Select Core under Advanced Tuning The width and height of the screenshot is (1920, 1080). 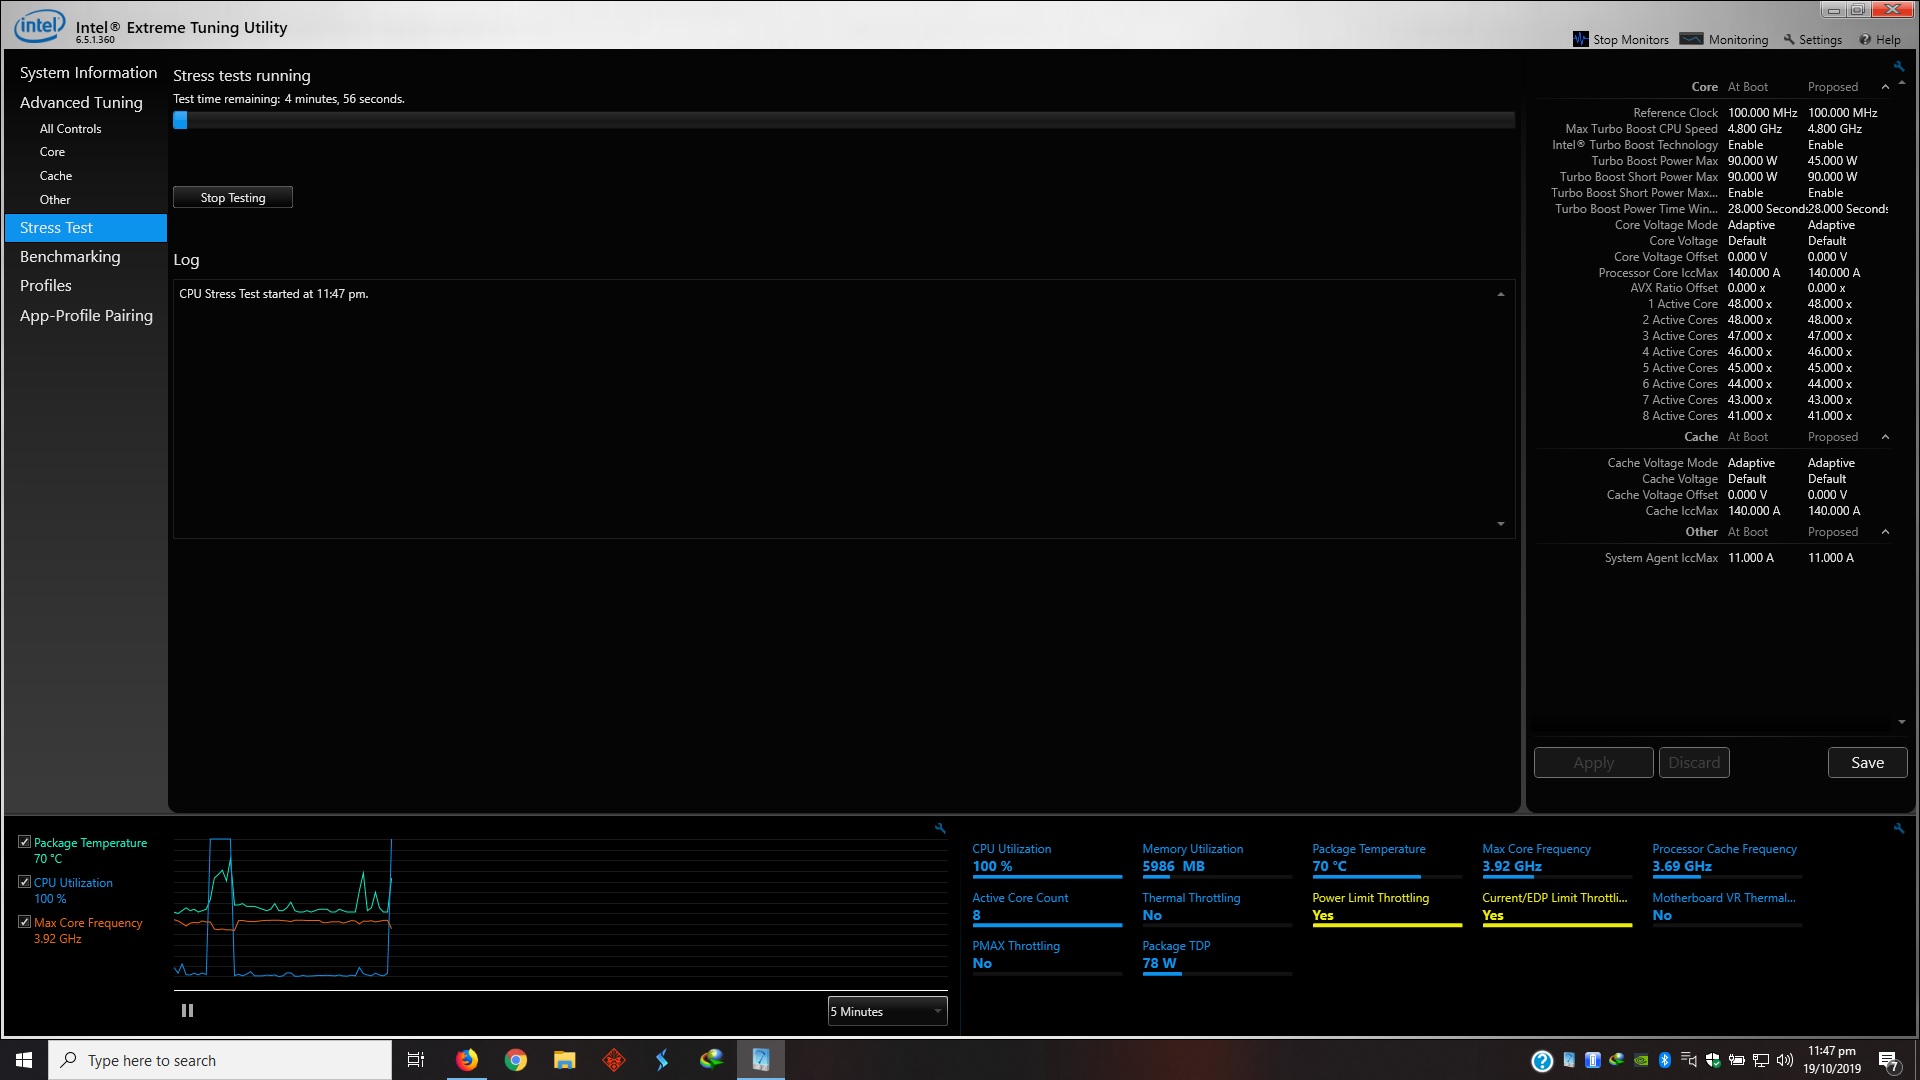[52, 152]
